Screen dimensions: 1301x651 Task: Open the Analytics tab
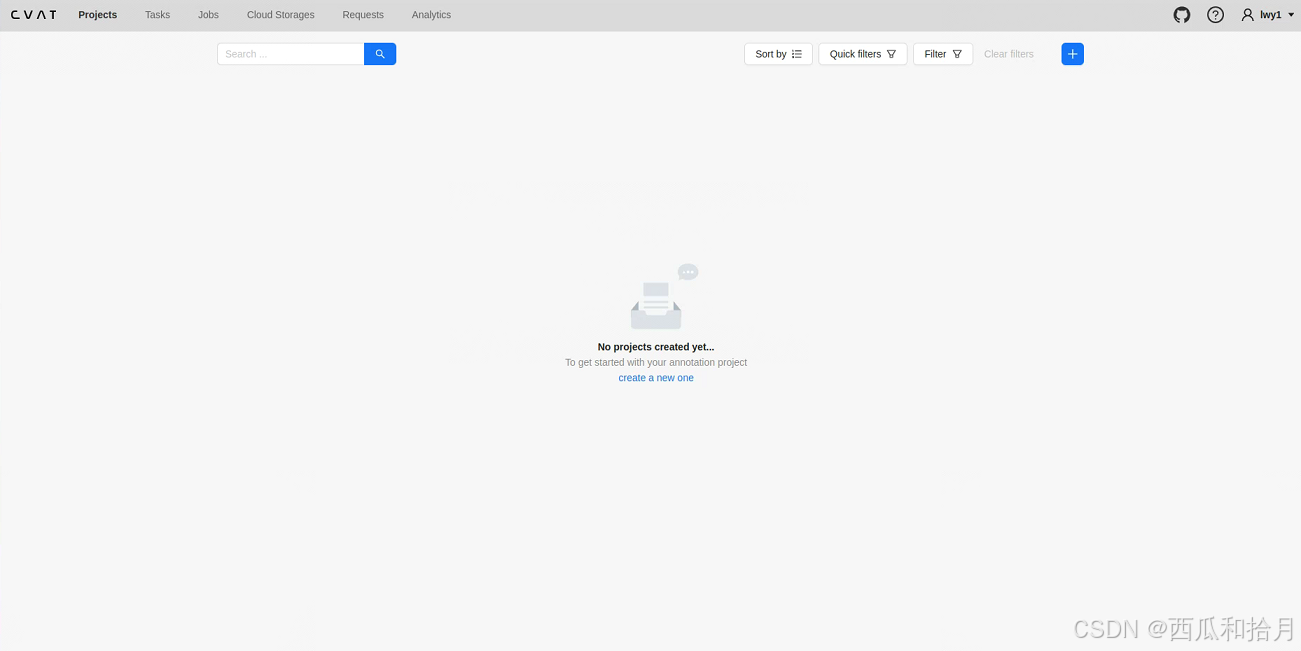[x=431, y=15]
